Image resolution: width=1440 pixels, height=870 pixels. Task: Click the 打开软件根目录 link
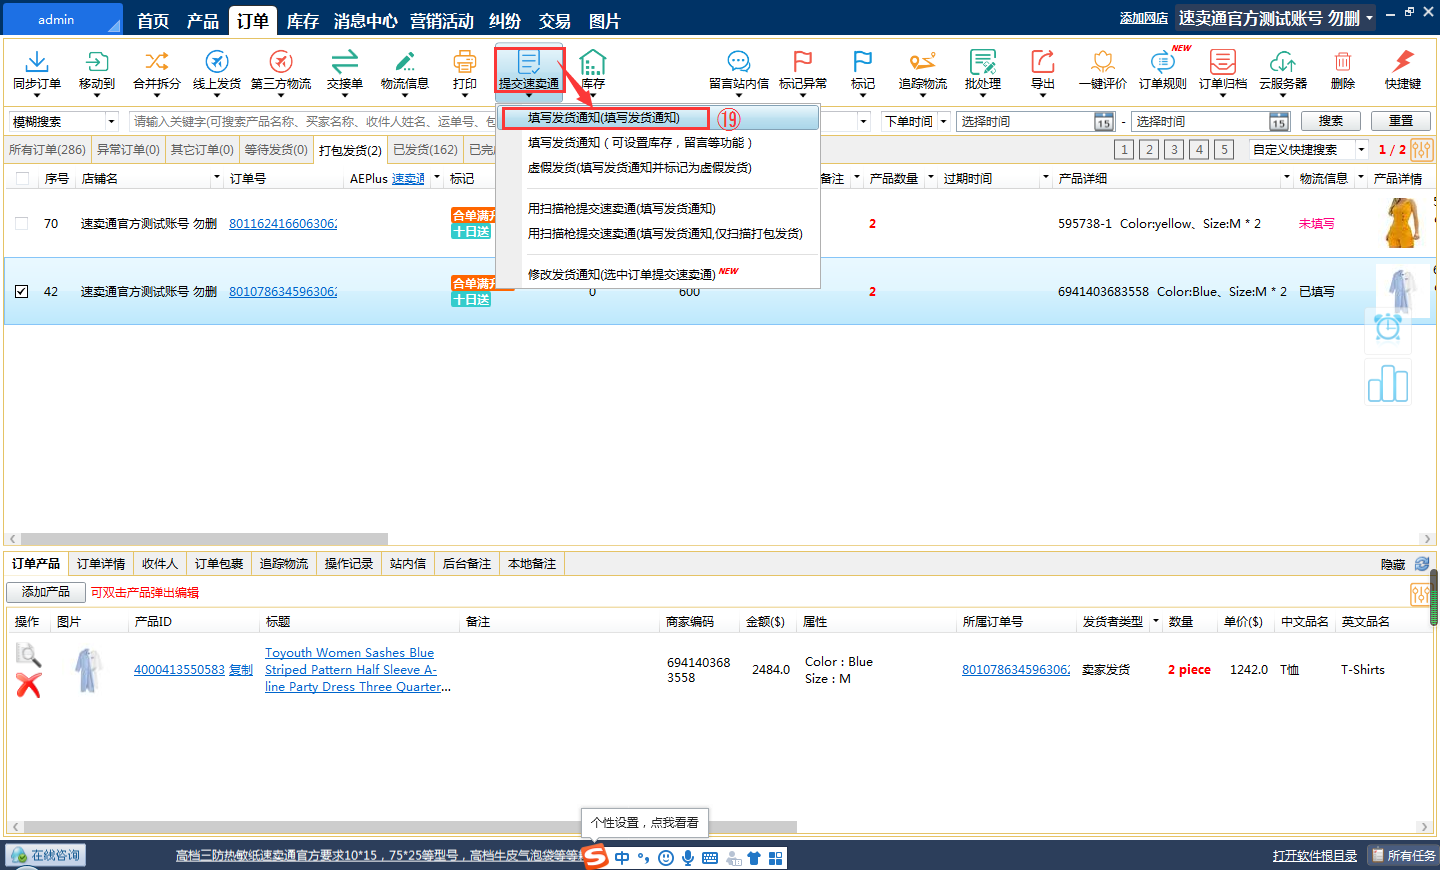click(1315, 856)
